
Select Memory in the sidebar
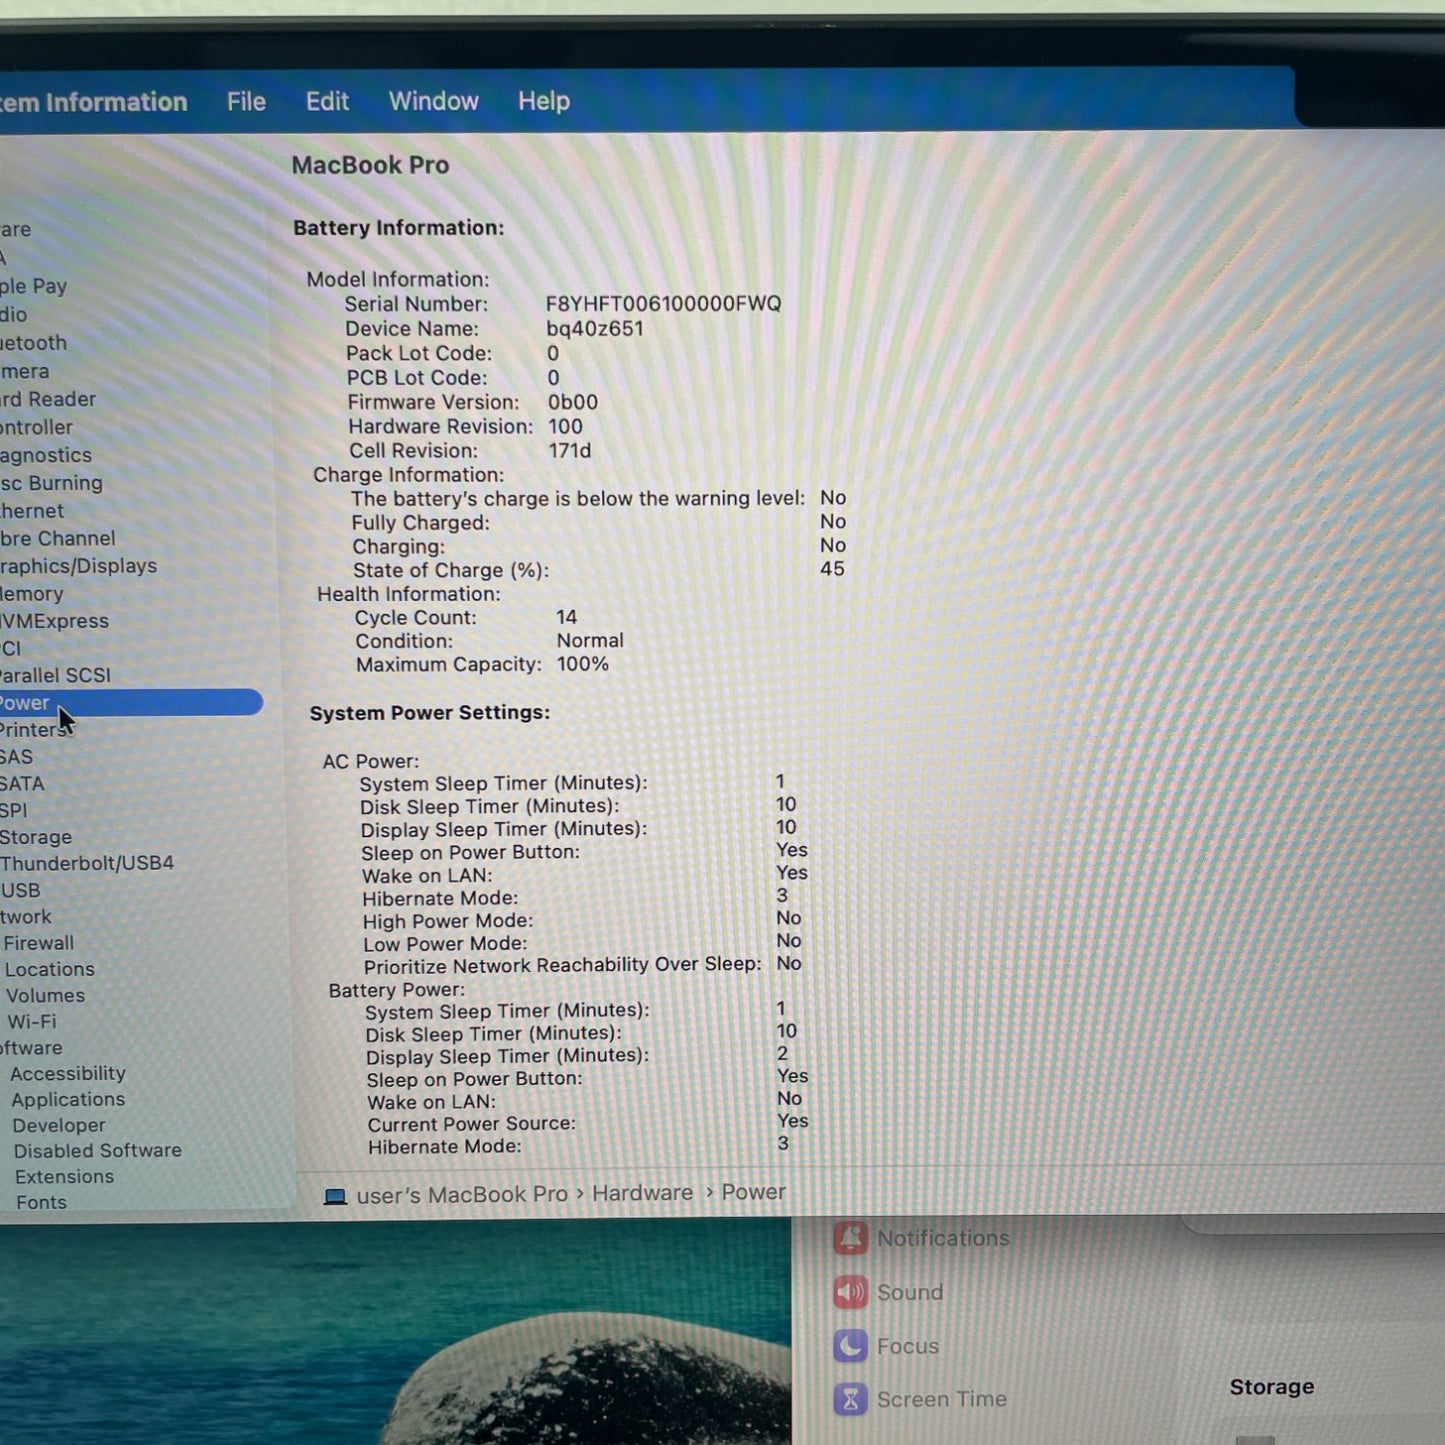click(32, 593)
